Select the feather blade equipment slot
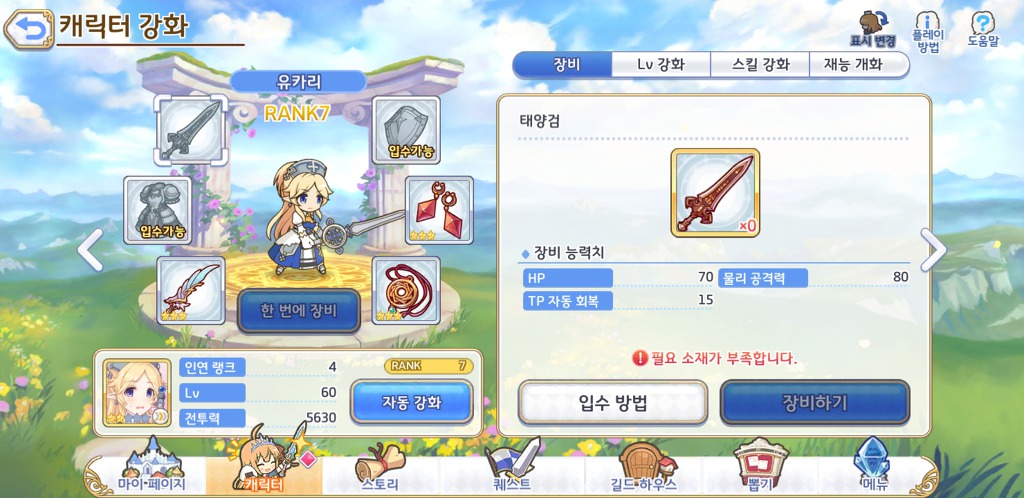The image size is (1024, 498). coord(191,290)
